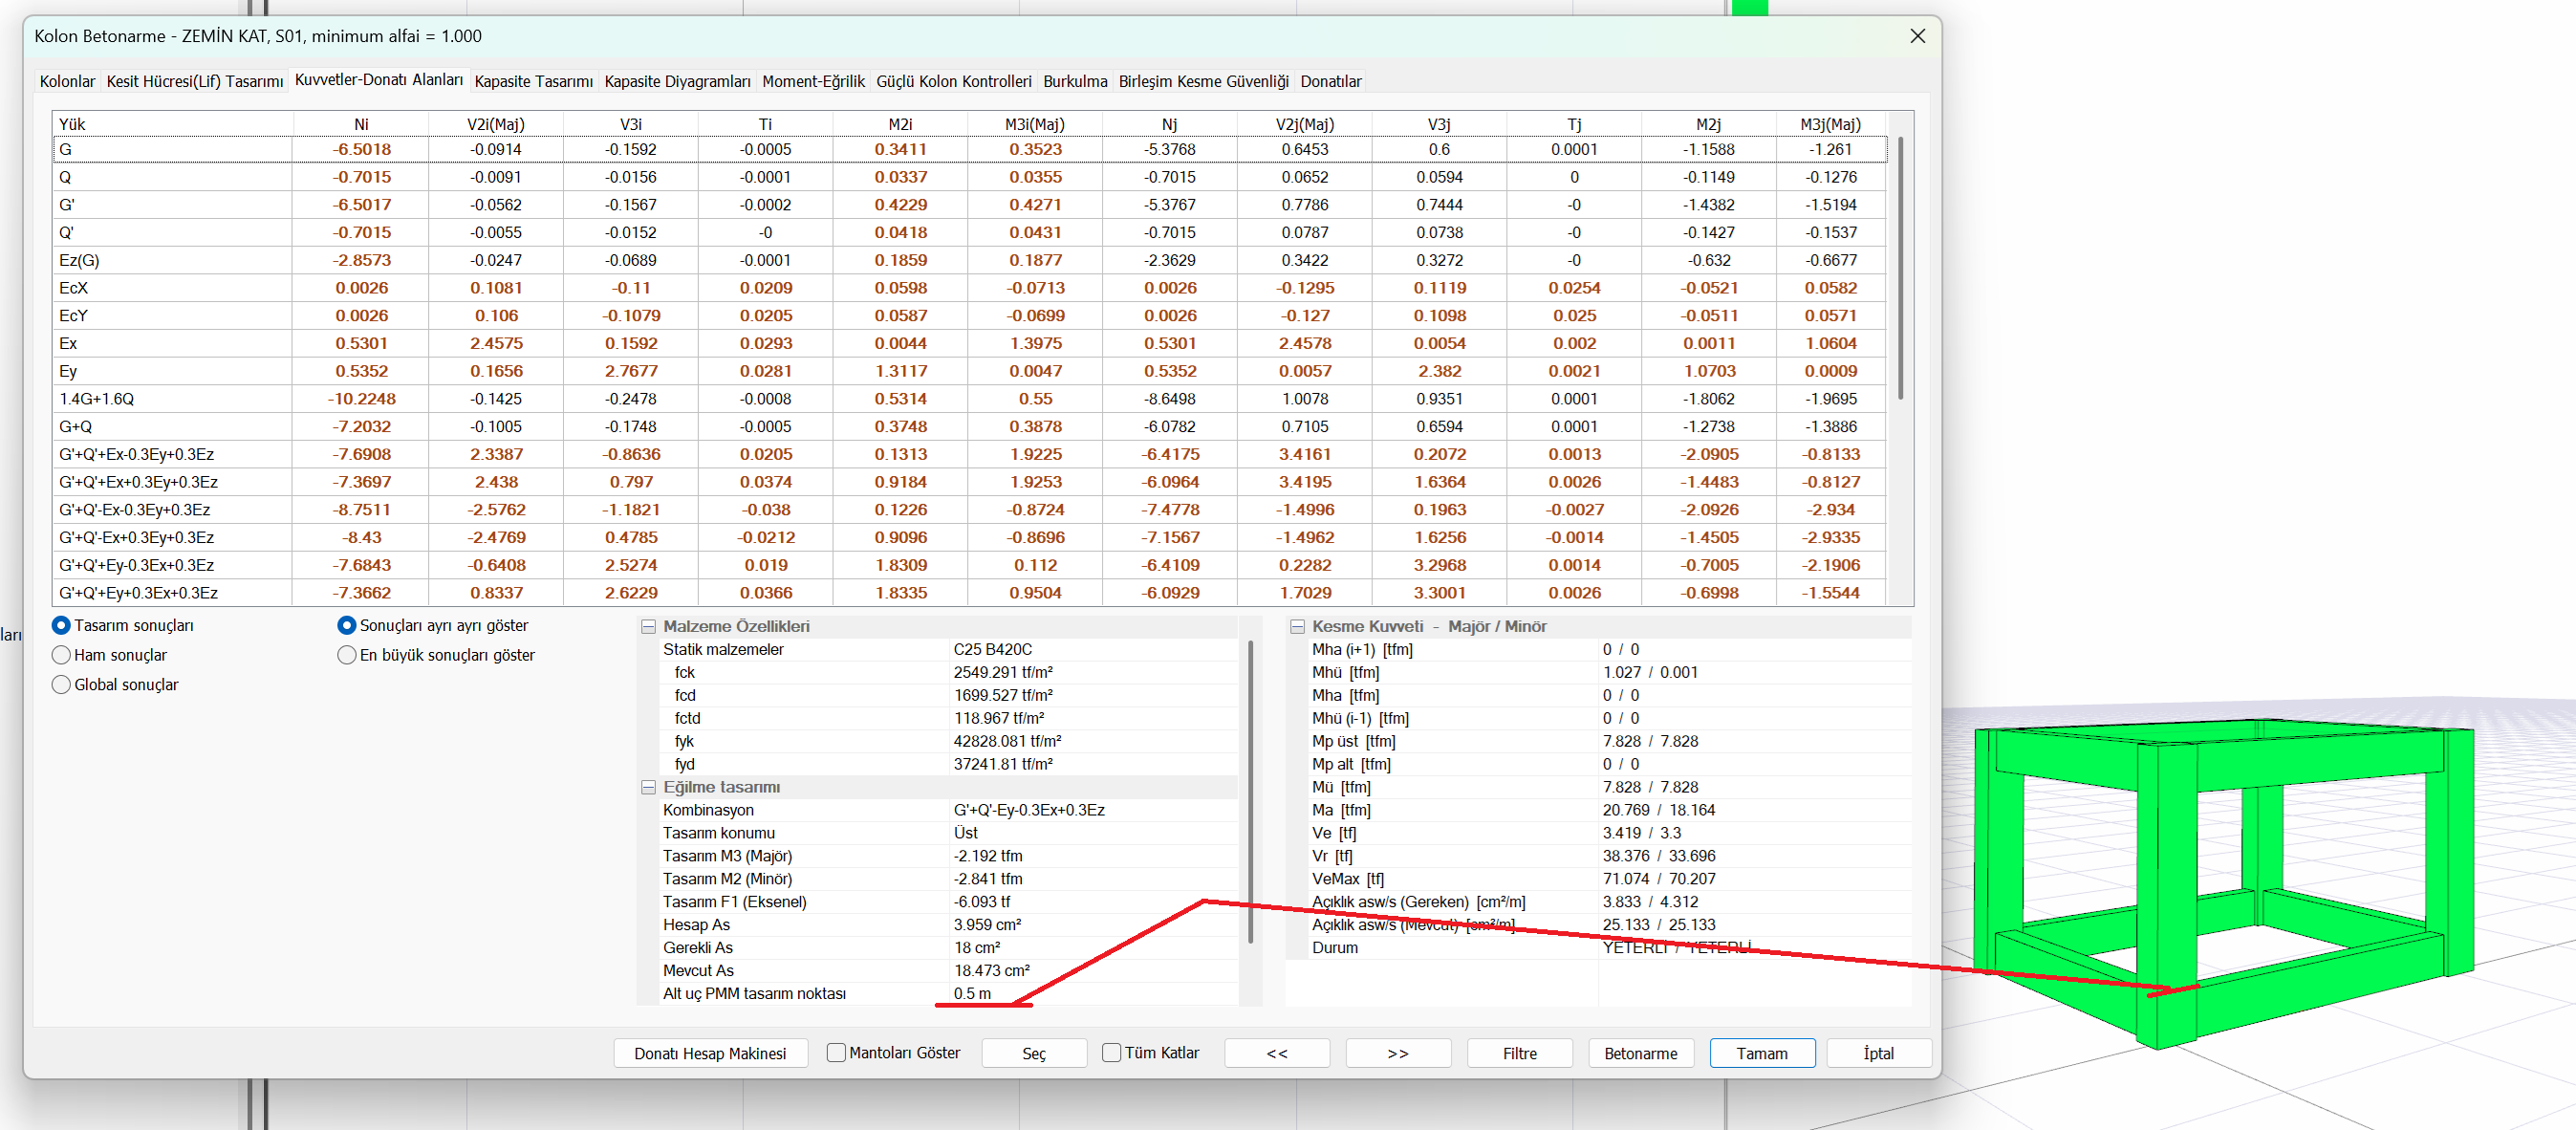The width and height of the screenshot is (2576, 1130).
Task: Collapse the Malzeme Özellikleri section
Action: coord(648,627)
